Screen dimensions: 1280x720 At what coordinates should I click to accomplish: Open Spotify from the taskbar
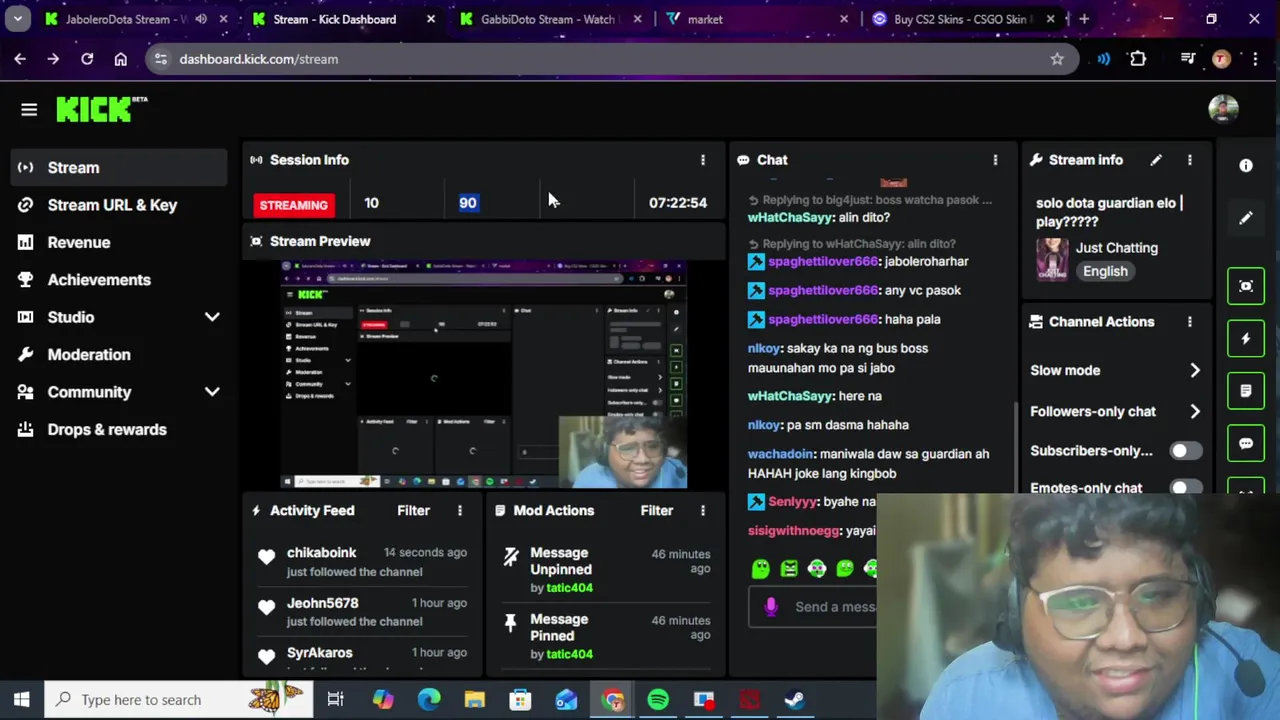click(x=658, y=700)
